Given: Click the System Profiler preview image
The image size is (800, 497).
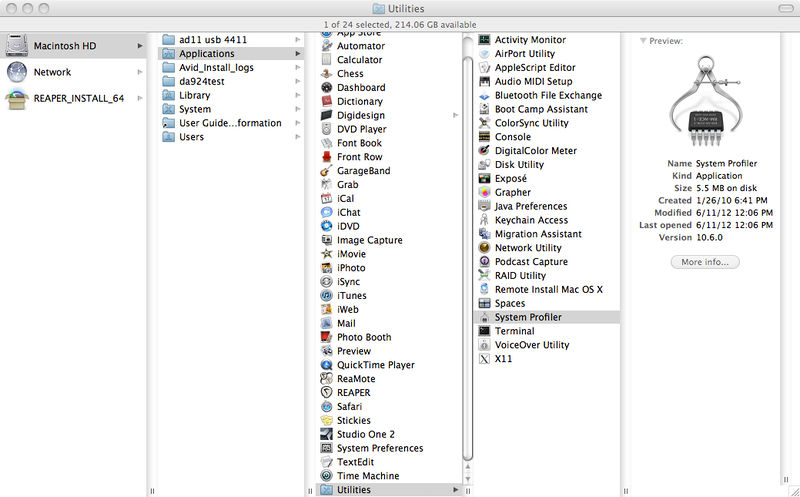Looking at the screenshot, I should coord(705,101).
